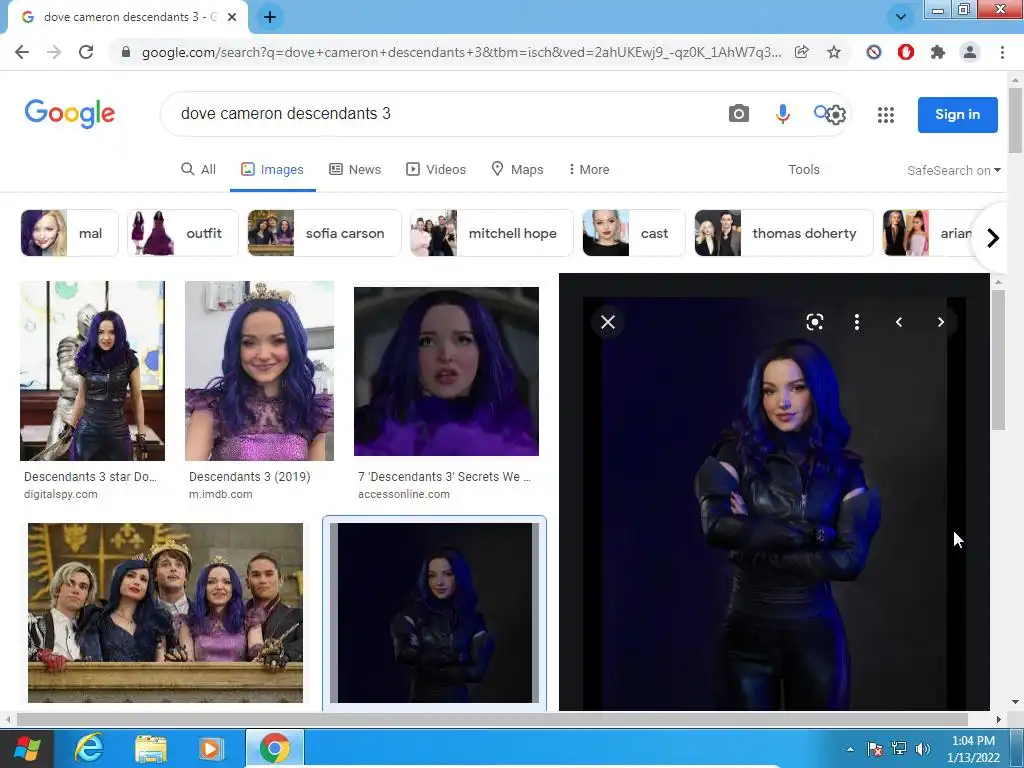Open the m.imdb.com source link

(221, 494)
